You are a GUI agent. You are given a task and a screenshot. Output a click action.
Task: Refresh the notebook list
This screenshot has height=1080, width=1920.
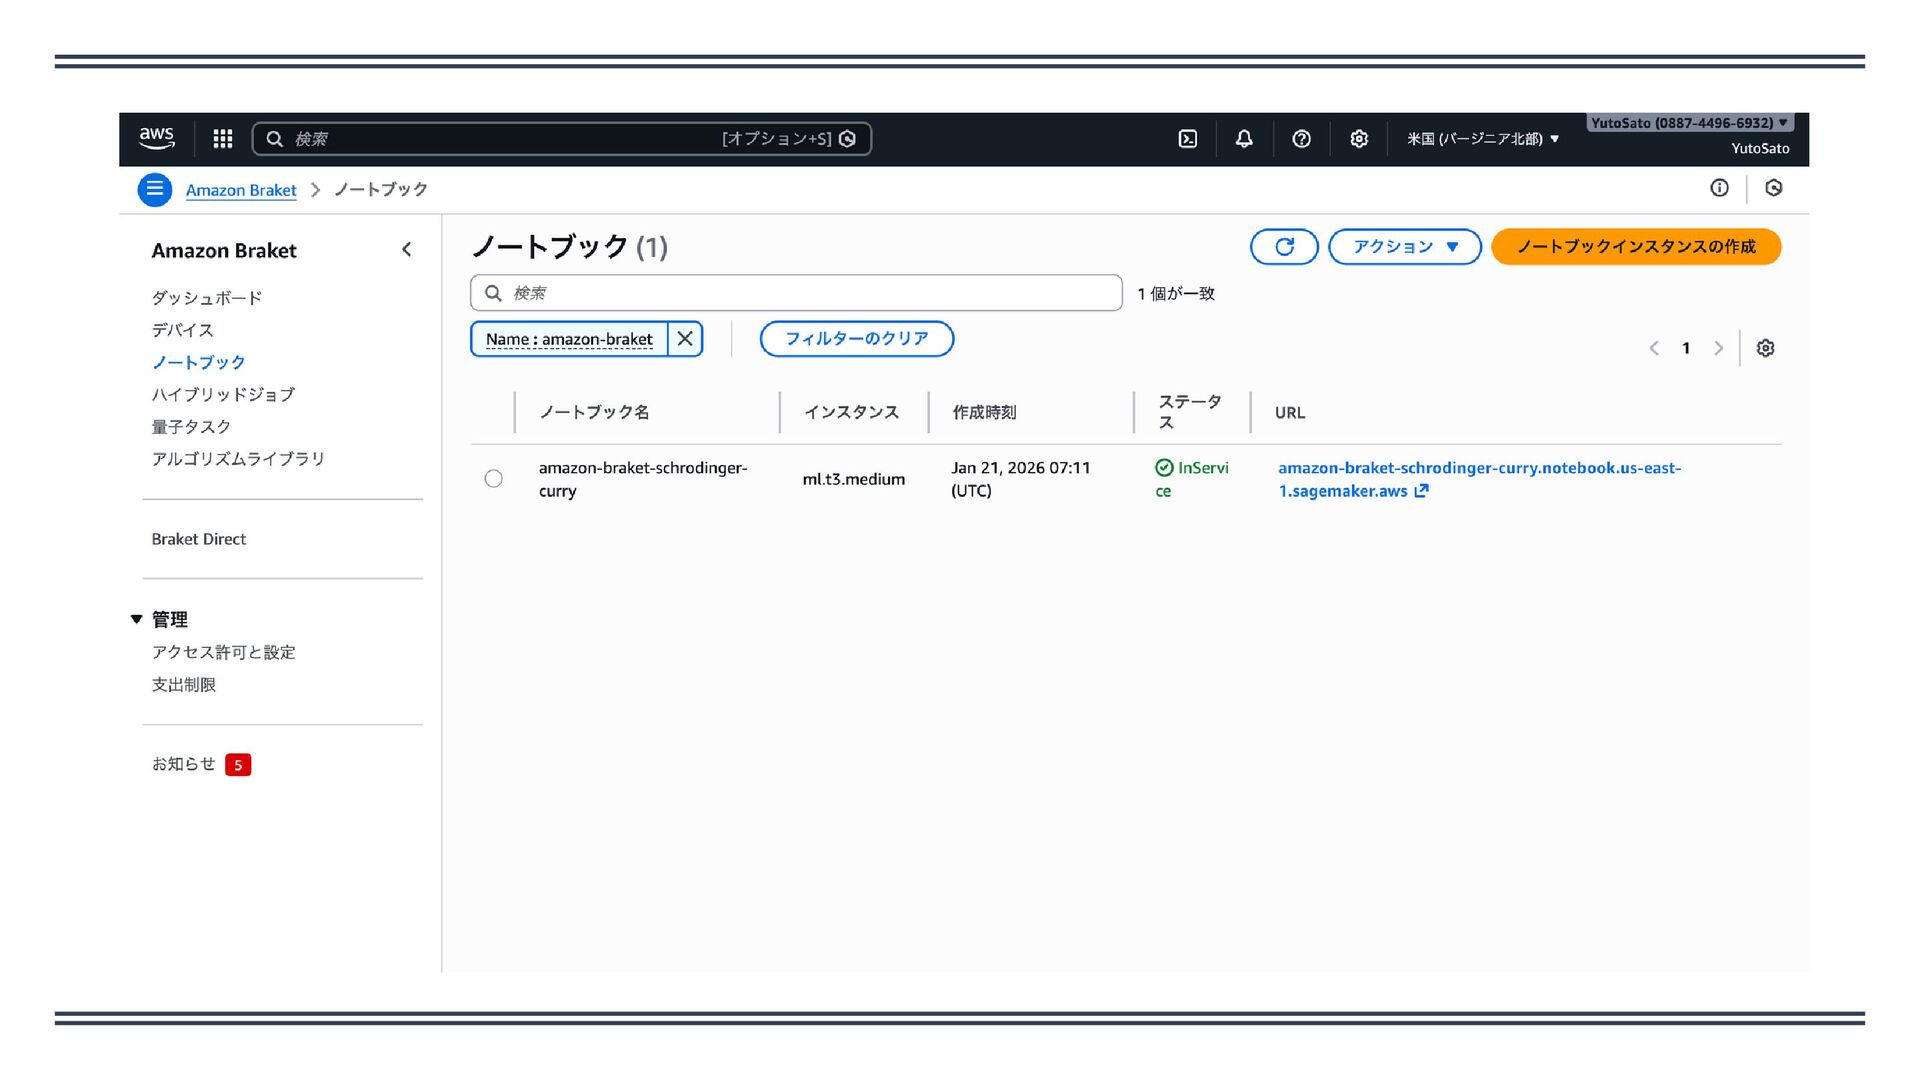[1284, 247]
